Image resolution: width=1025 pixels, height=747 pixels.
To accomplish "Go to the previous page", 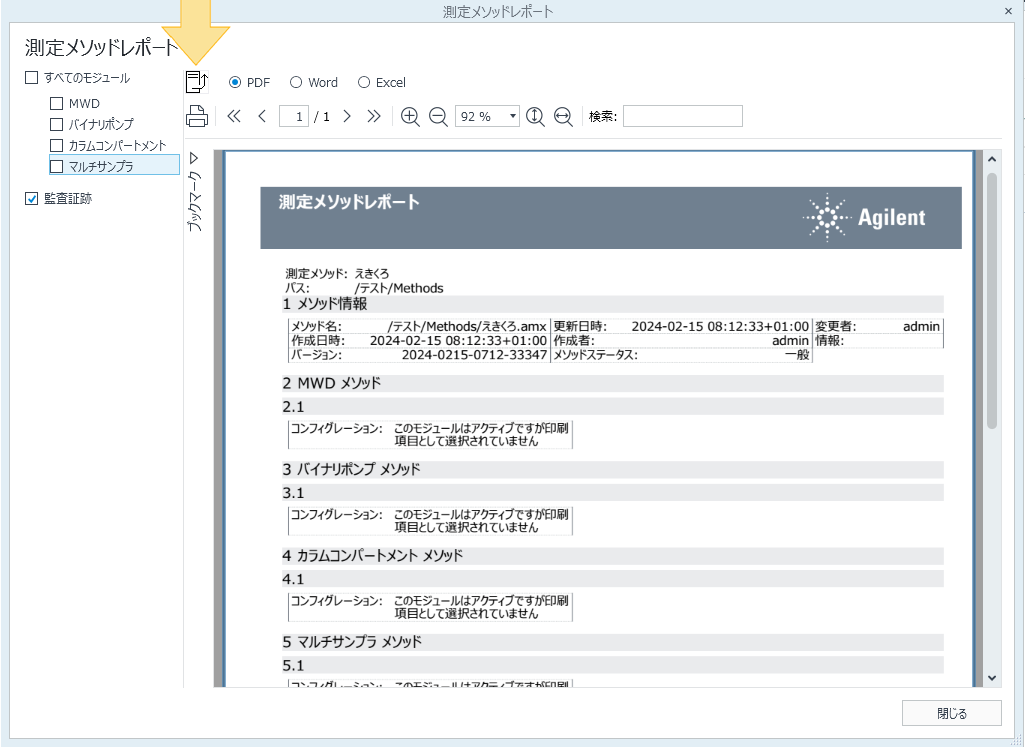I will pyautogui.click(x=262, y=116).
